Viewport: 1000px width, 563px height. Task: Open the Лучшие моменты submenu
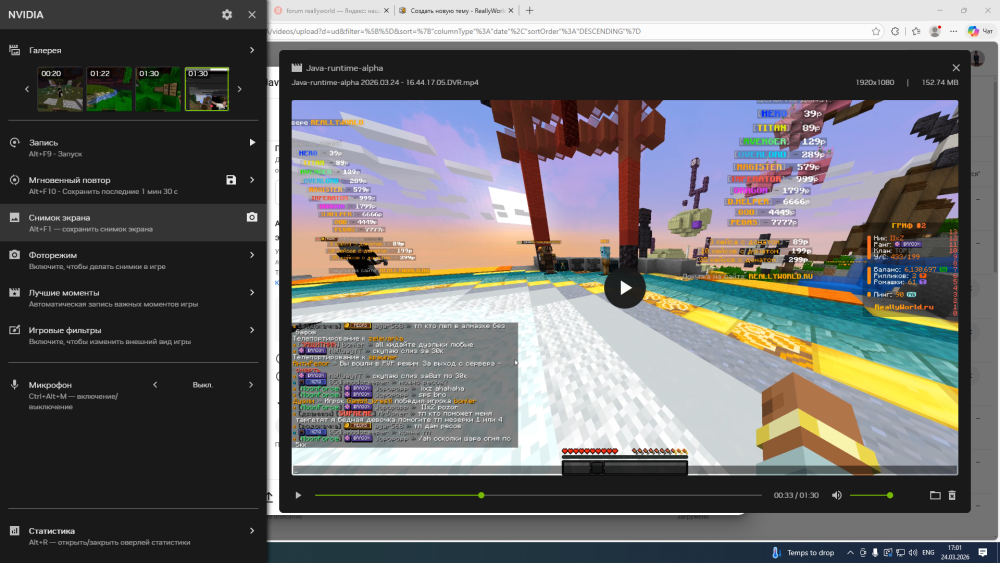point(252,293)
